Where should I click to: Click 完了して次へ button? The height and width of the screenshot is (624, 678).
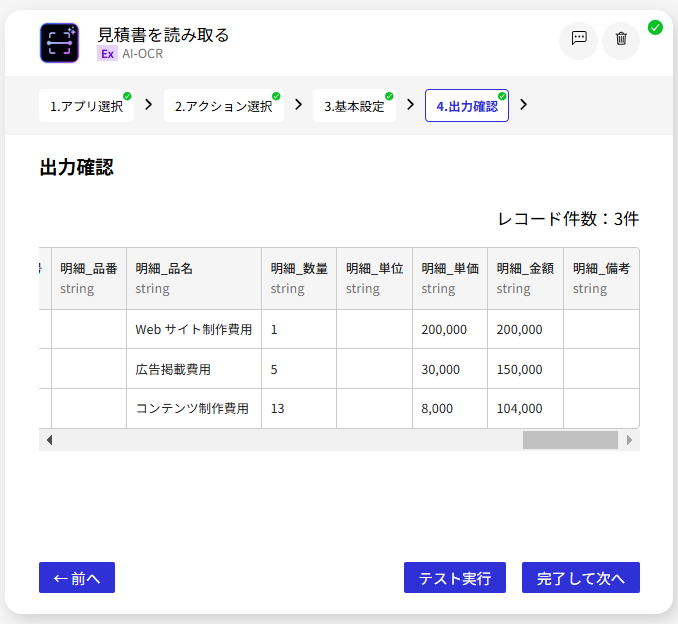[x=581, y=577]
